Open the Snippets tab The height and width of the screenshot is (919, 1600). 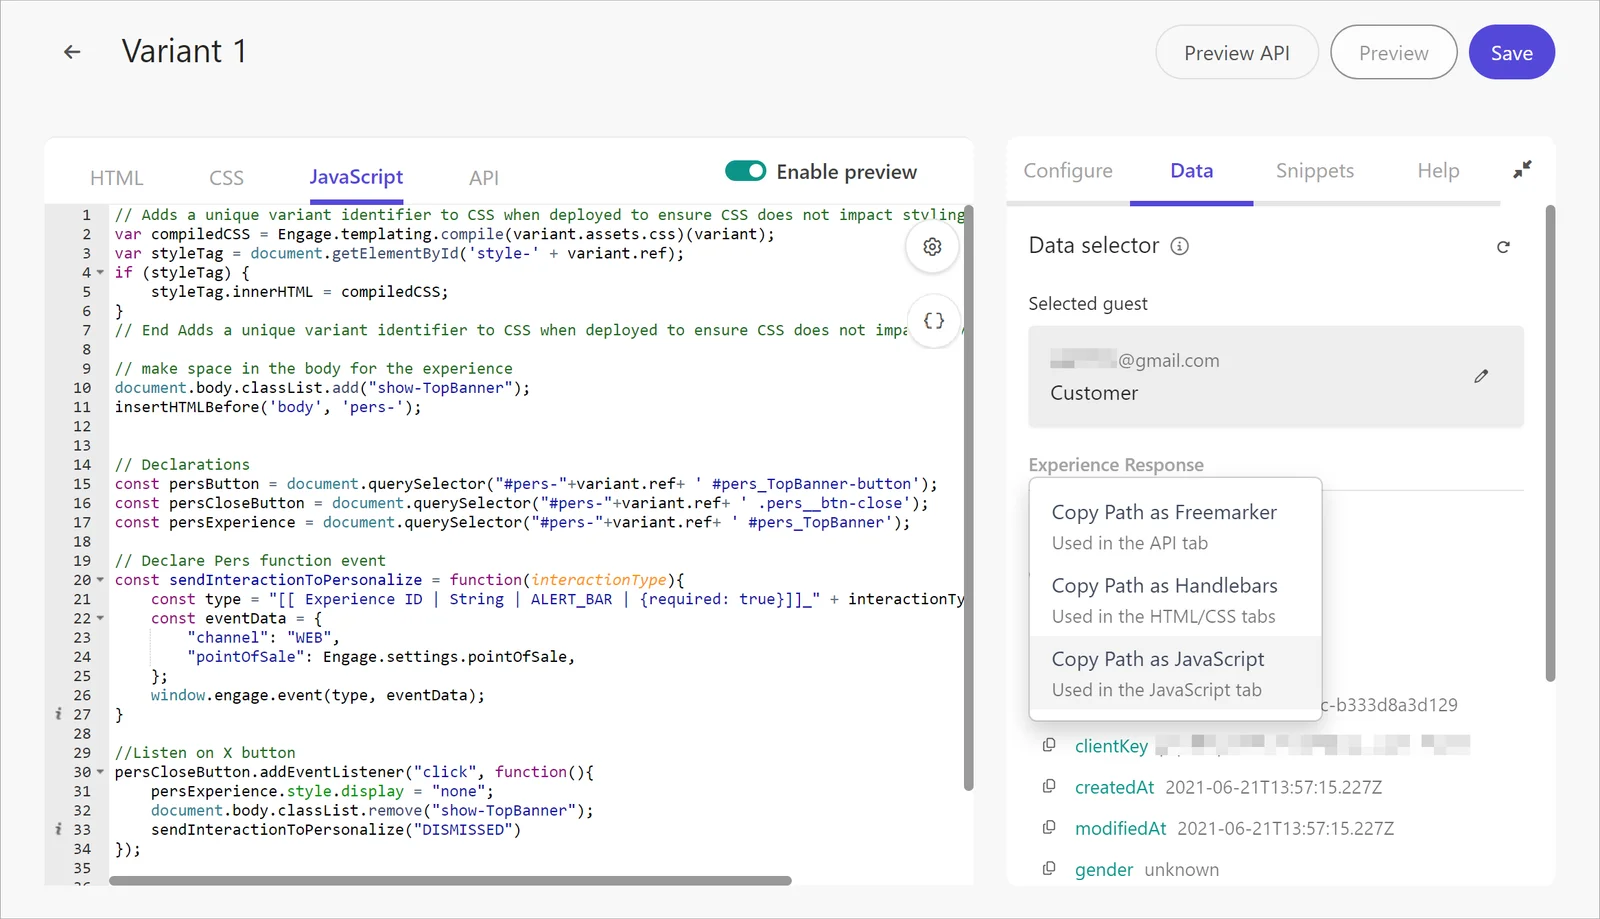1315,171
